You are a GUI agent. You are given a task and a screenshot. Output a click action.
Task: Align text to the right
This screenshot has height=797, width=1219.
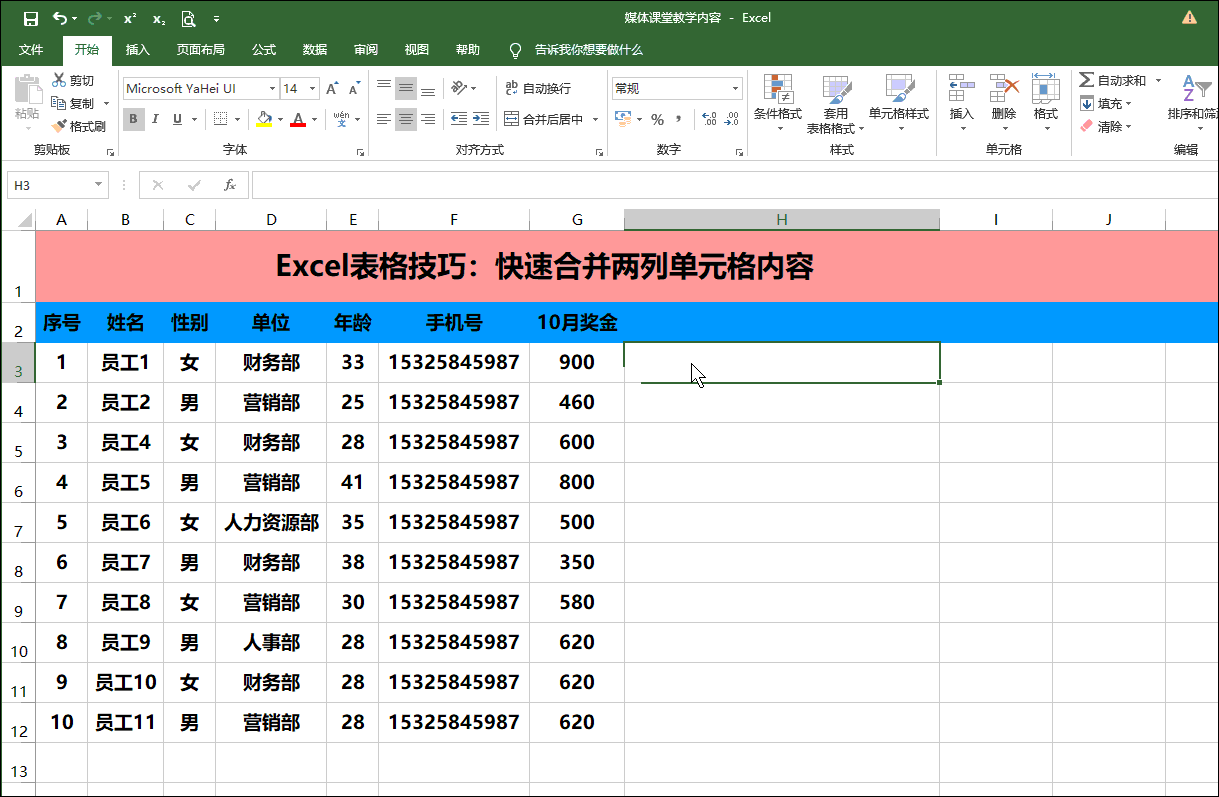coord(427,119)
